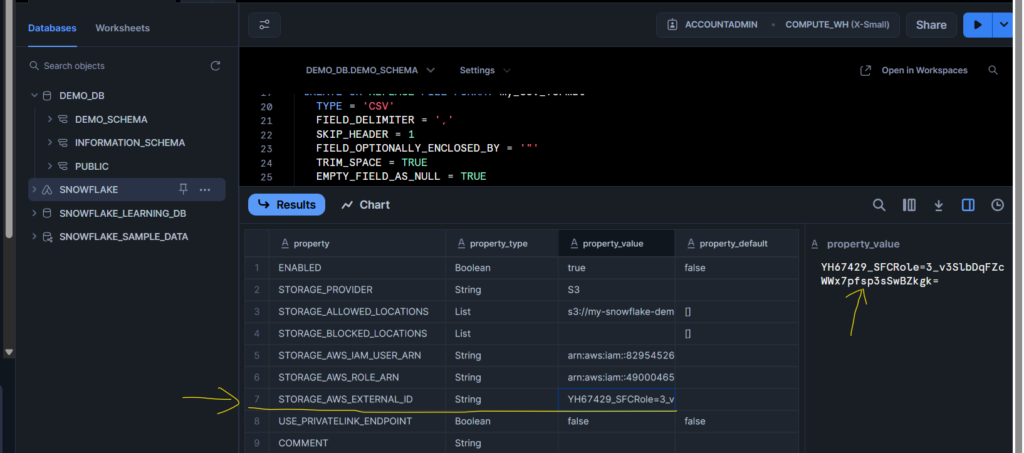Select the Chart tab
This screenshot has width=1024, height=453.
click(366, 205)
